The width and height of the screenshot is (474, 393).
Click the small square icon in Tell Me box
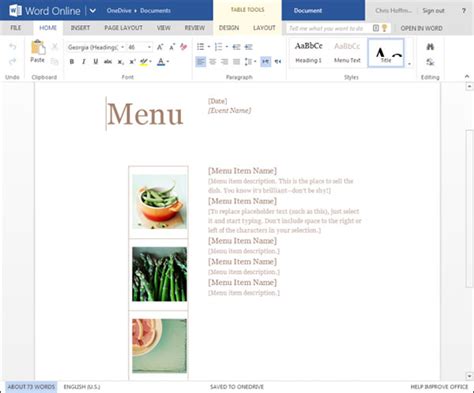pyautogui.click(x=376, y=28)
